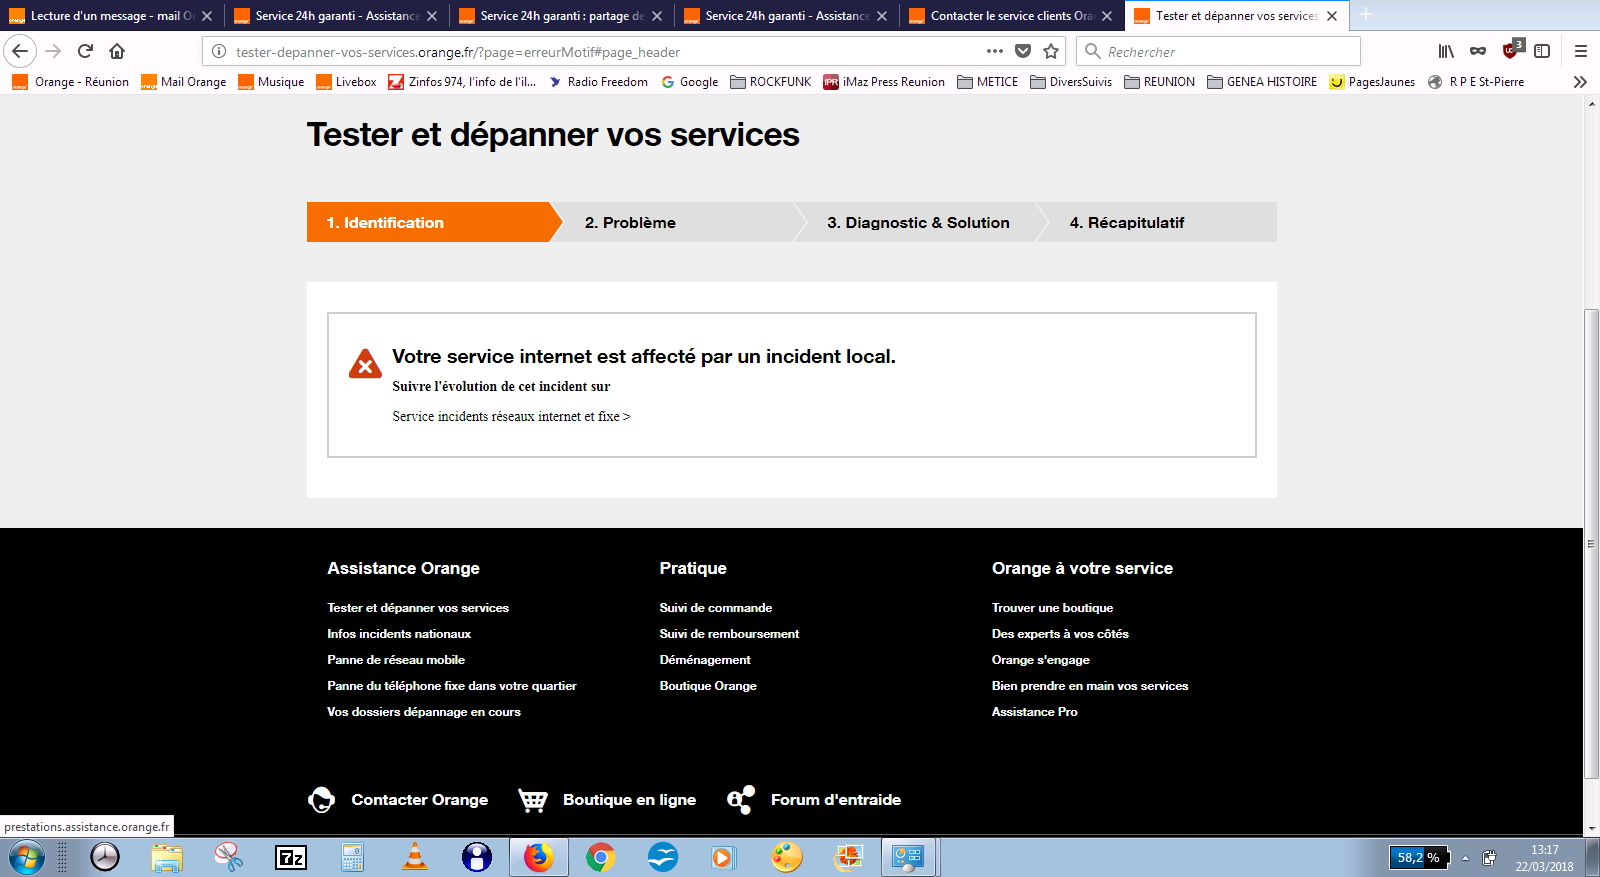Bookmark this page with the star icon
This screenshot has width=1600, height=877.
(x=1051, y=51)
